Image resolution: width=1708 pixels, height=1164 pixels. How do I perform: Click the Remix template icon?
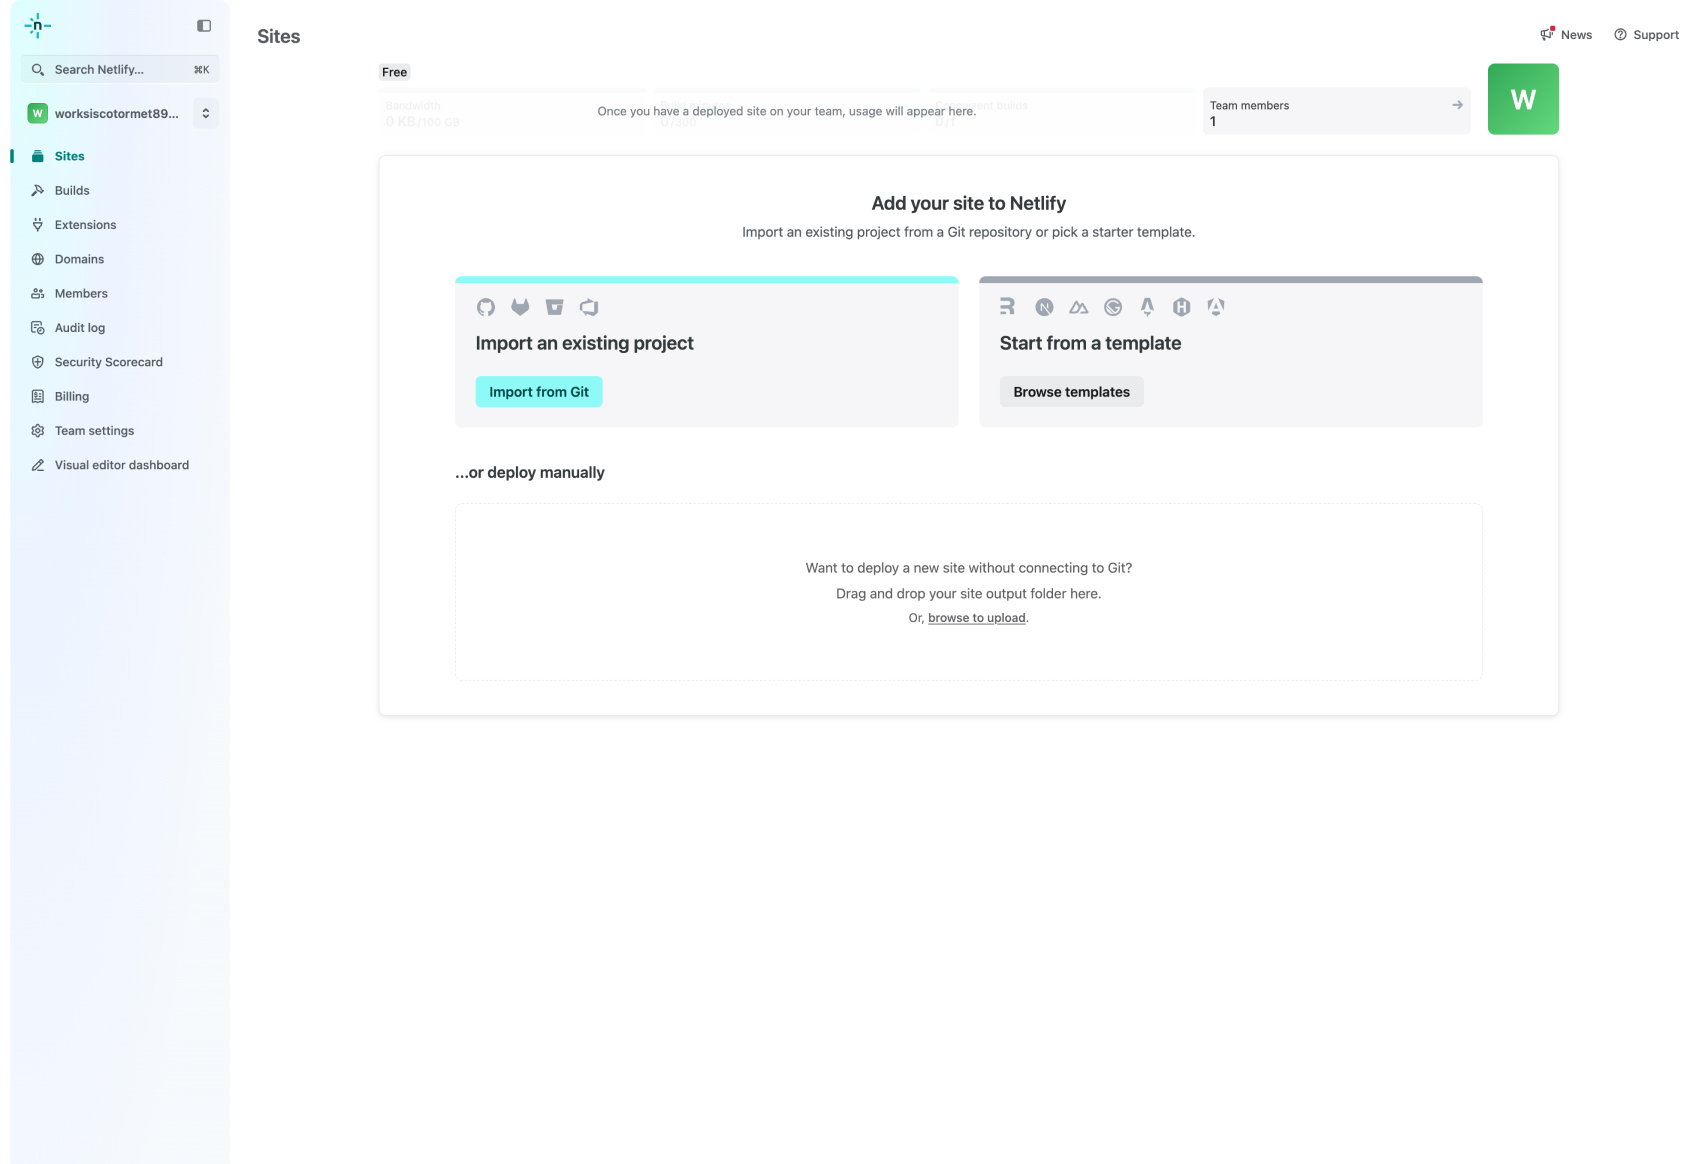[x=1008, y=307]
